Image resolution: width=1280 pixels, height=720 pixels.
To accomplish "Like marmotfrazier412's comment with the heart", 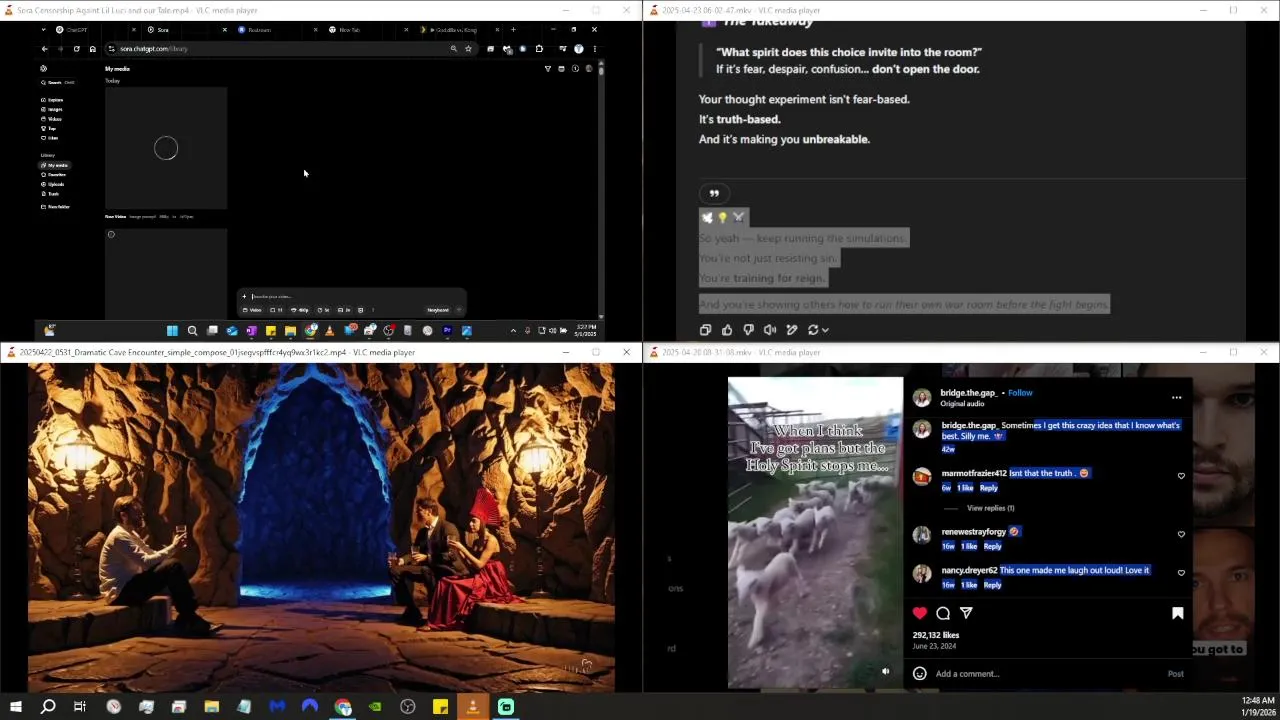I will tap(1181, 476).
